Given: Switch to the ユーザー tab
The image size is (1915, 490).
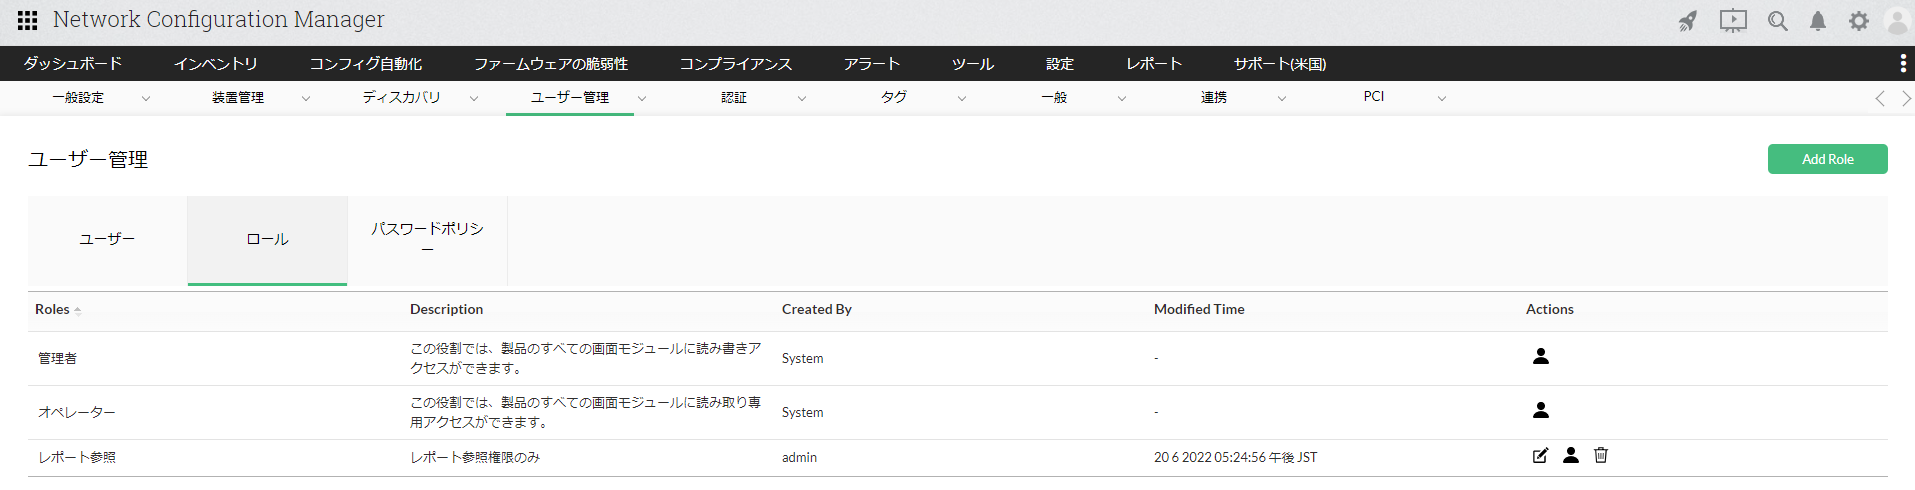Looking at the screenshot, I should (x=107, y=239).
